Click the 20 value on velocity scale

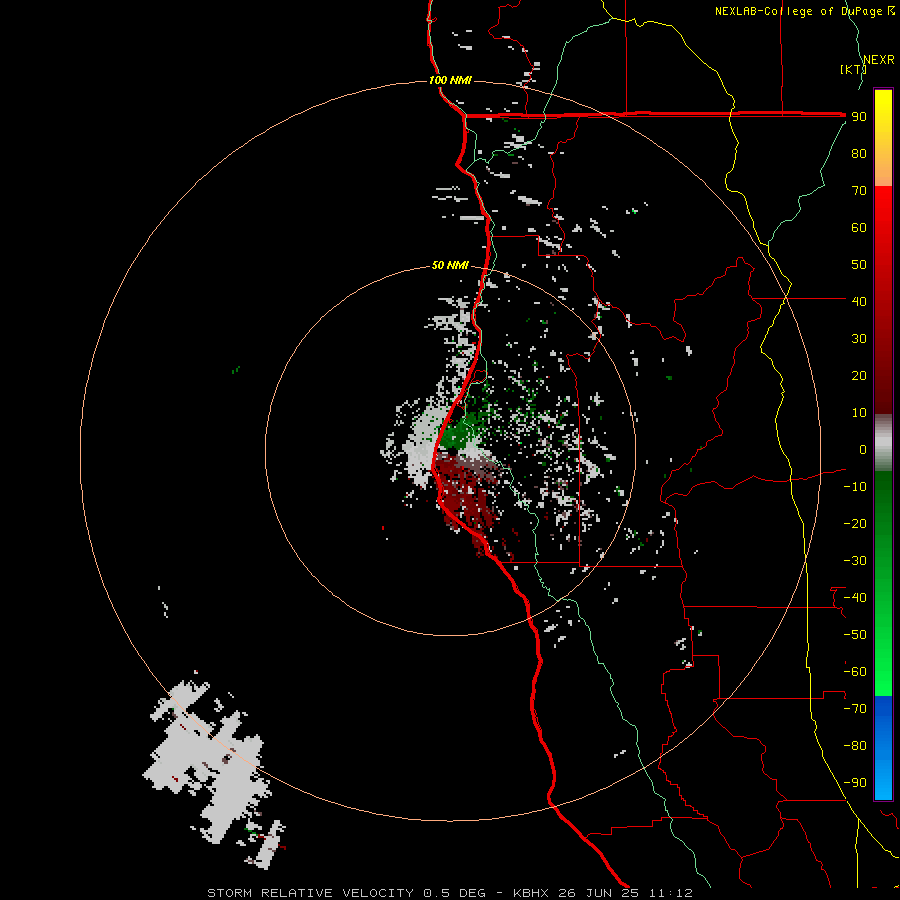pos(859,376)
